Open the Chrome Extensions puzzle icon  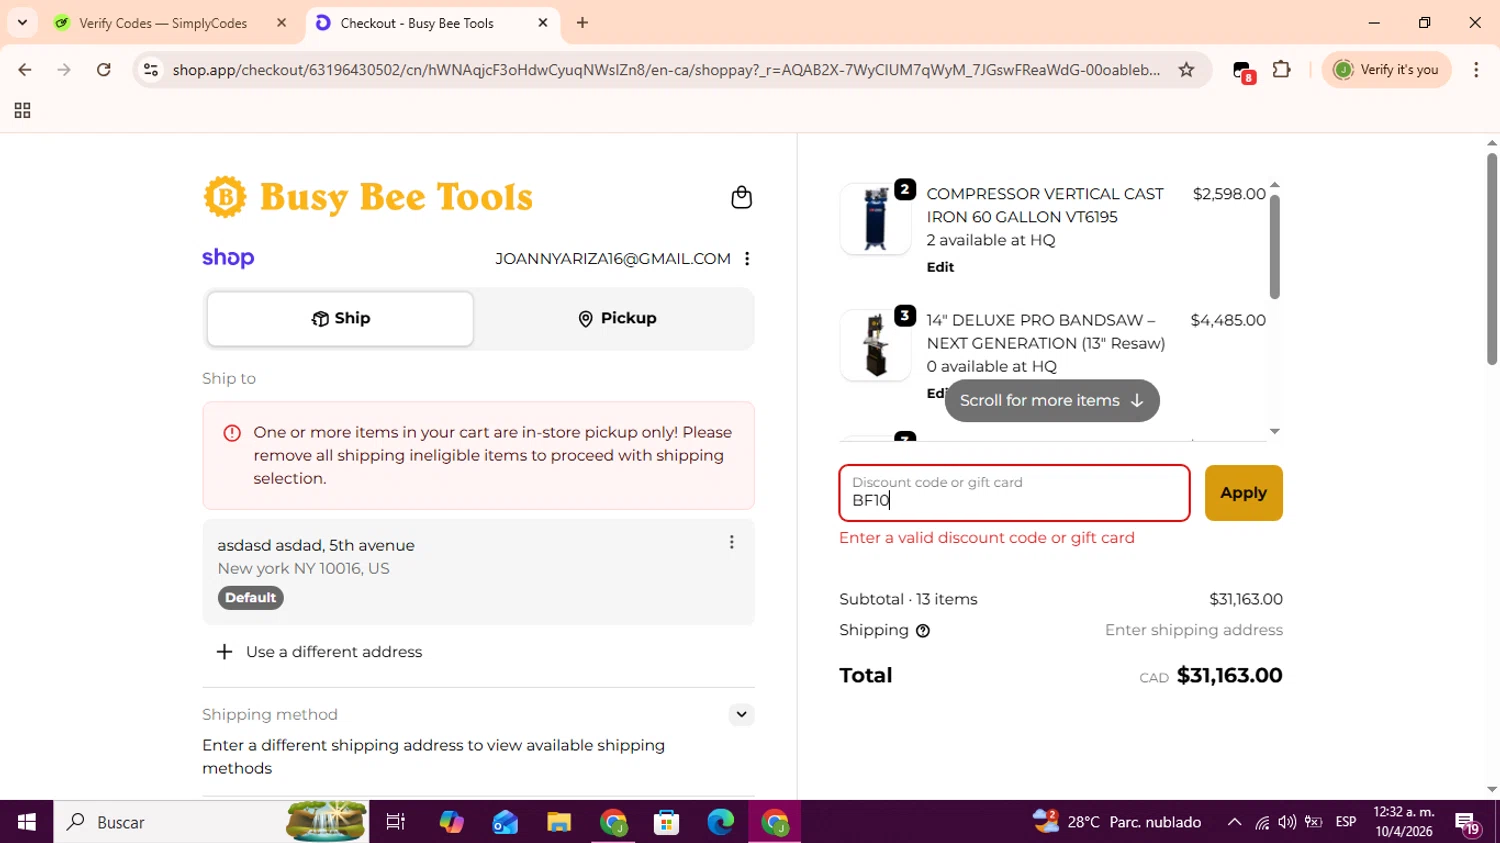[x=1282, y=69]
